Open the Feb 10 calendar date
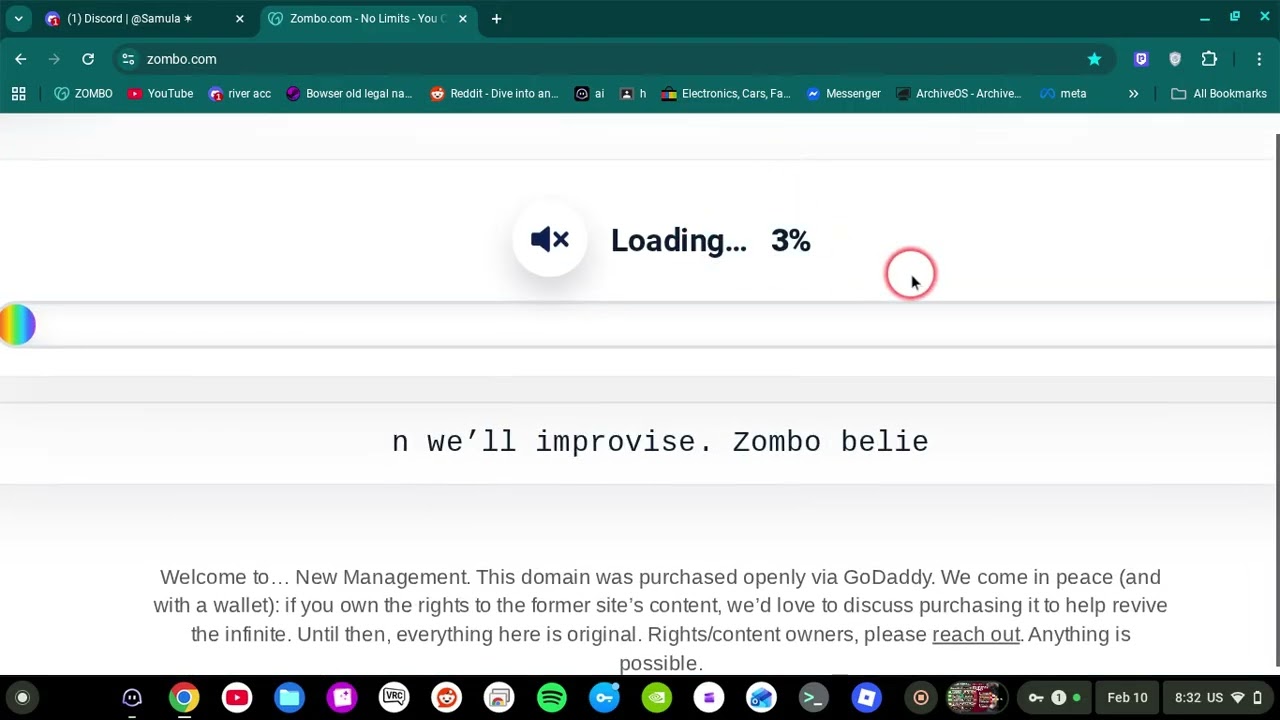Viewport: 1280px width, 720px height. point(1127,698)
